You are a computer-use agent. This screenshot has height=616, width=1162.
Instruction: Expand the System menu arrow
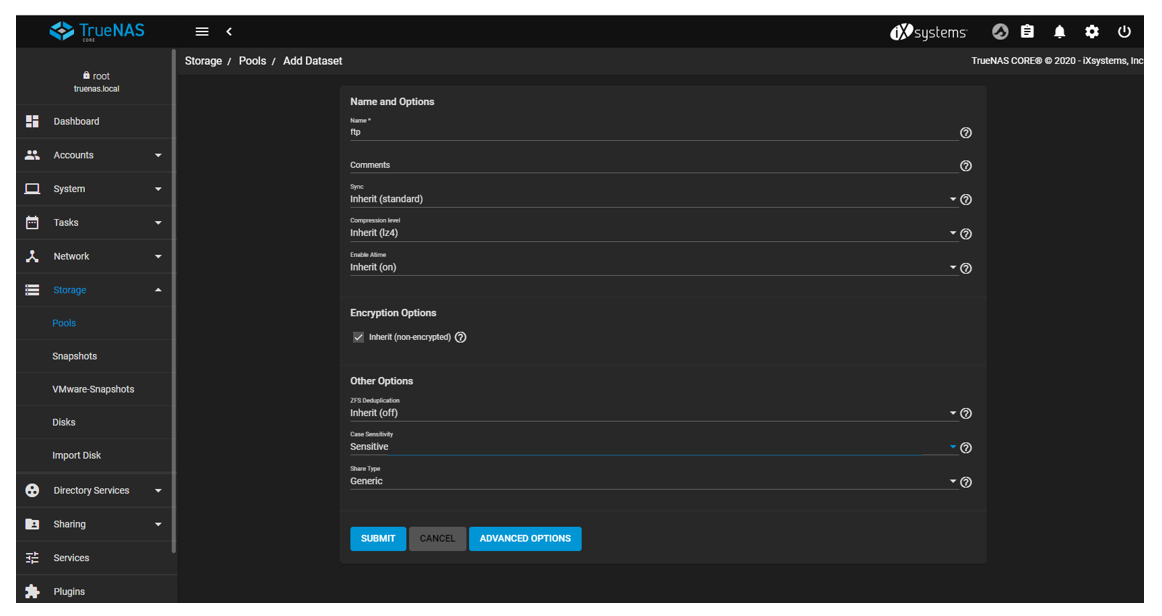(x=158, y=189)
